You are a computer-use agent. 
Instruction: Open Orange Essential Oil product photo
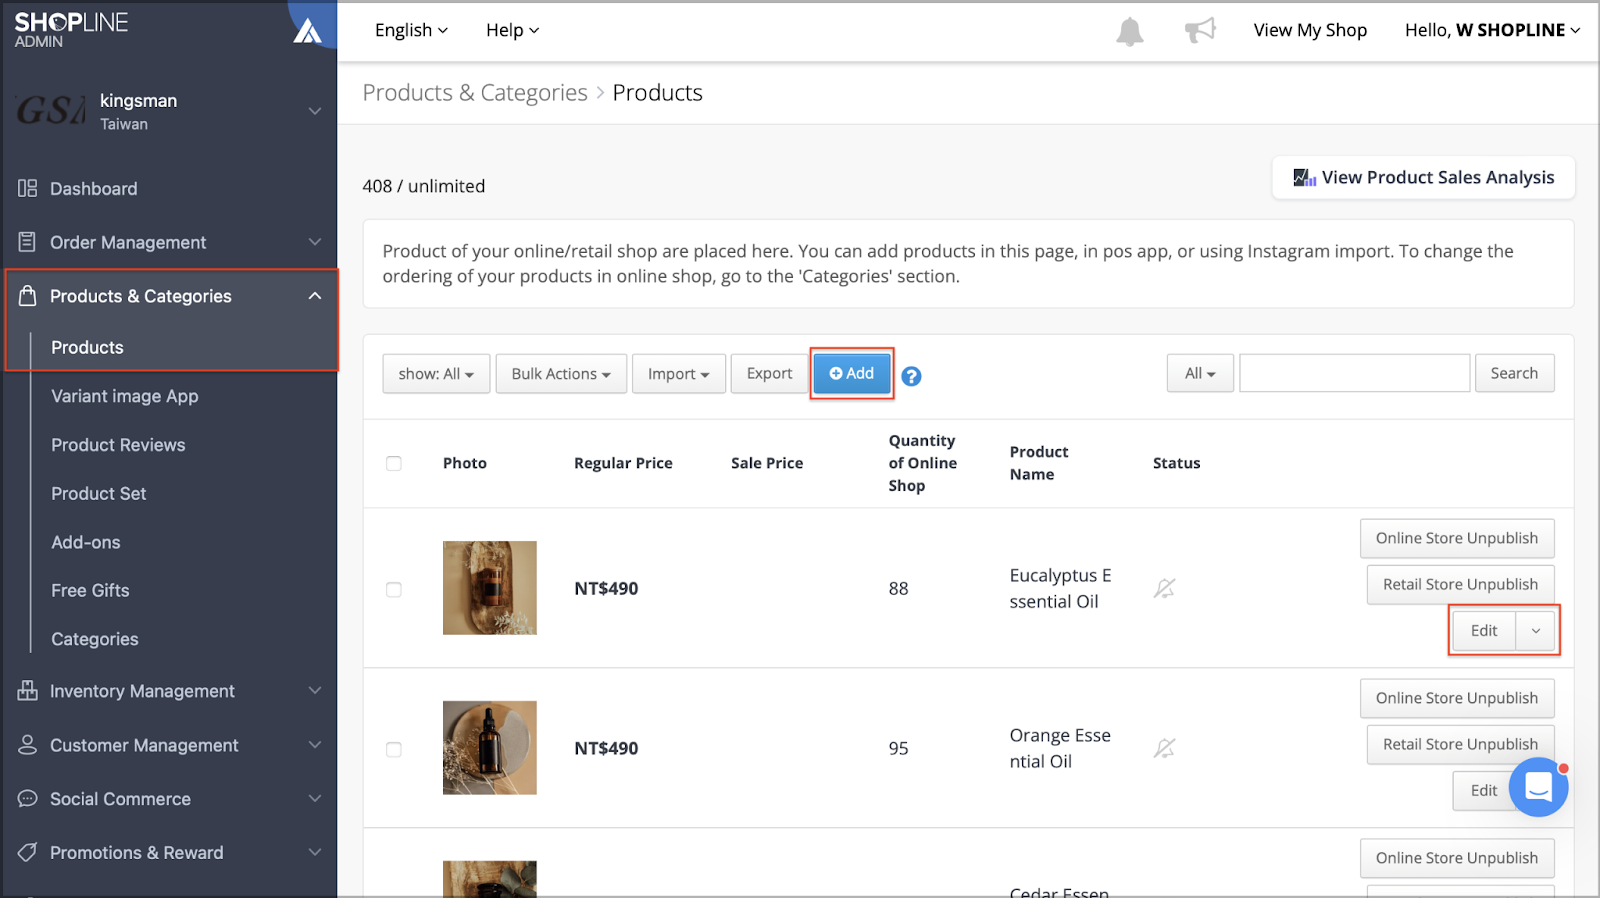(x=490, y=748)
